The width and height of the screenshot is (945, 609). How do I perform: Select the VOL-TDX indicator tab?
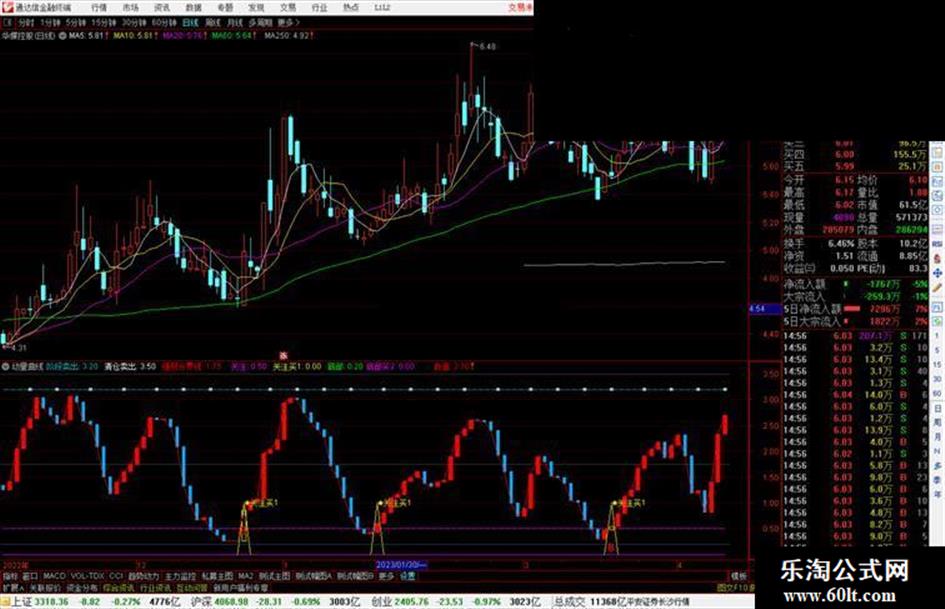(88, 576)
